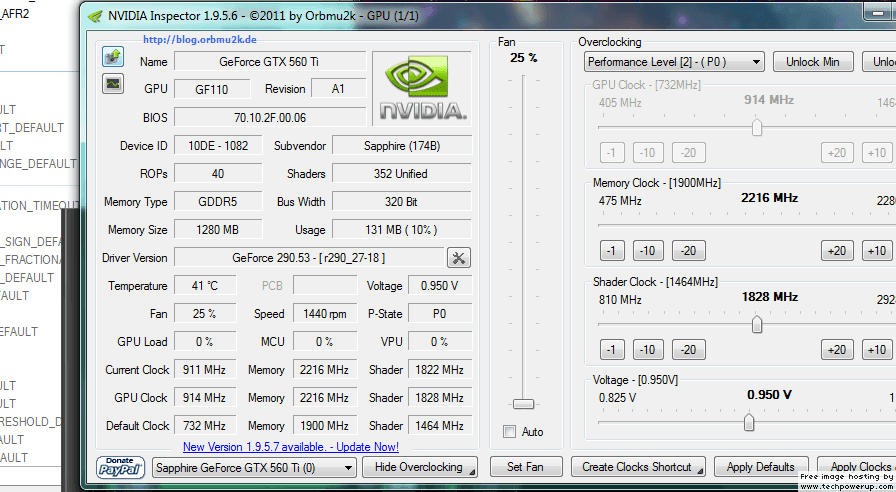
Task: Click the GPU Clock slider handle
Action: click(x=757, y=127)
